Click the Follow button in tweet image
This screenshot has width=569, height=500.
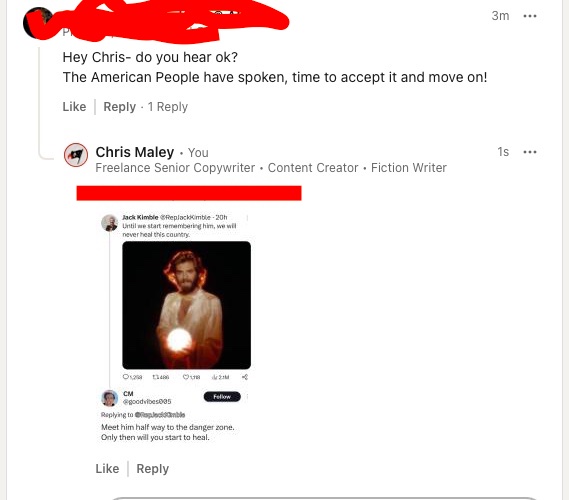(222, 397)
